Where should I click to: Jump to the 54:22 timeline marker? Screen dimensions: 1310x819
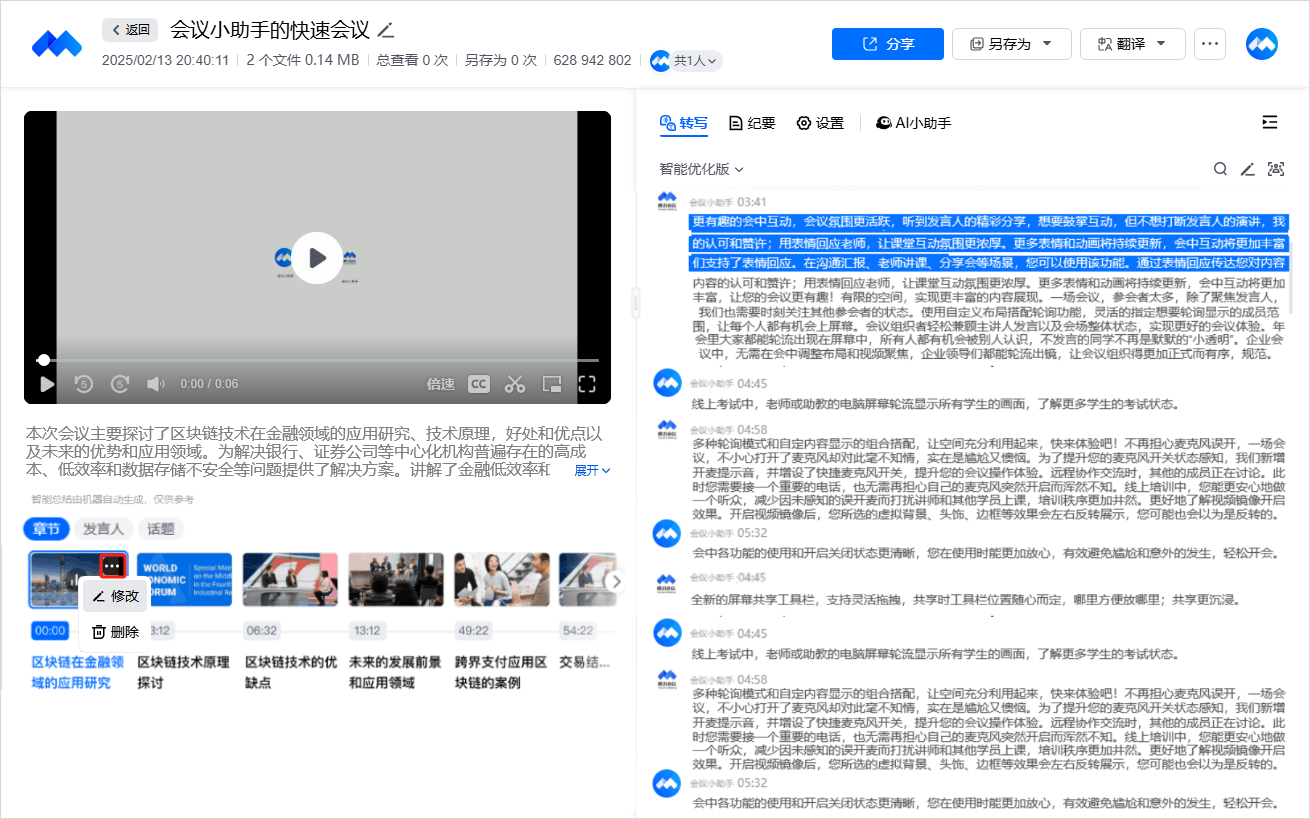578,631
